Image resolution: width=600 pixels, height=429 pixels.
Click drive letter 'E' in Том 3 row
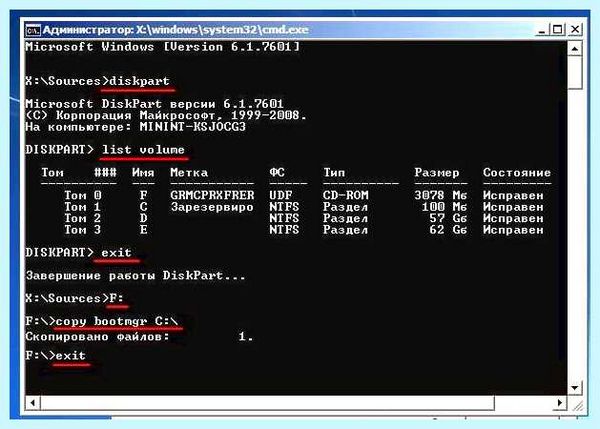[143, 230]
